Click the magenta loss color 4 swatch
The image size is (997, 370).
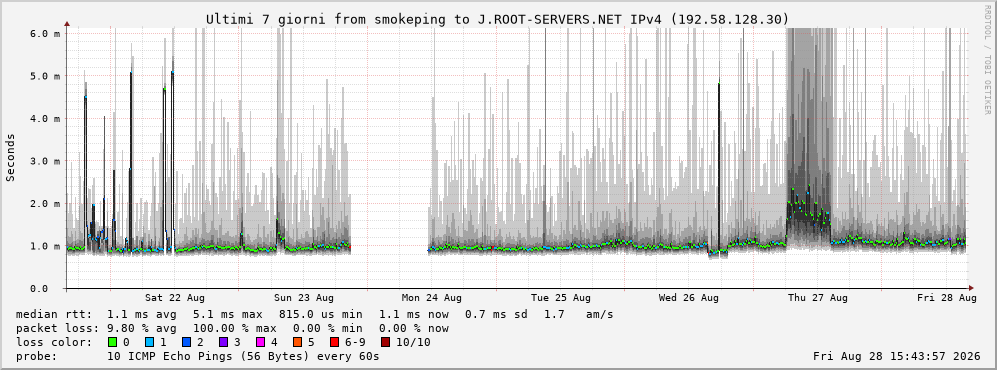[x=260, y=342]
